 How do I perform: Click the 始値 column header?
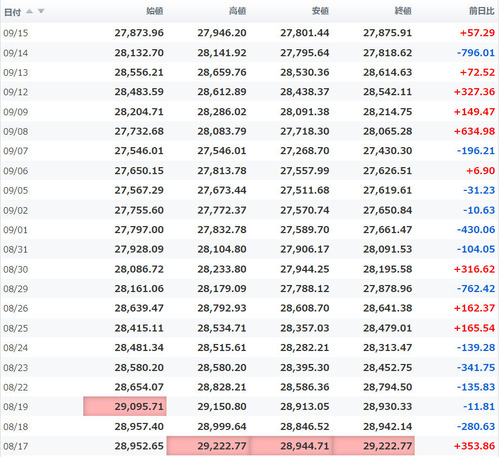pyautogui.click(x=155, y=11)
